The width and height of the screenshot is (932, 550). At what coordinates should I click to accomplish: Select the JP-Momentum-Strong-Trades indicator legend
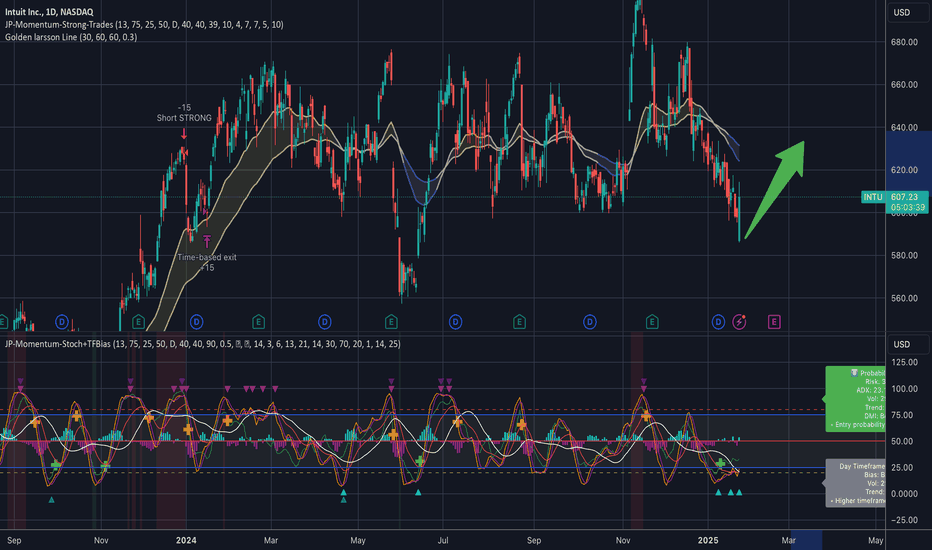tap(144, 24)
